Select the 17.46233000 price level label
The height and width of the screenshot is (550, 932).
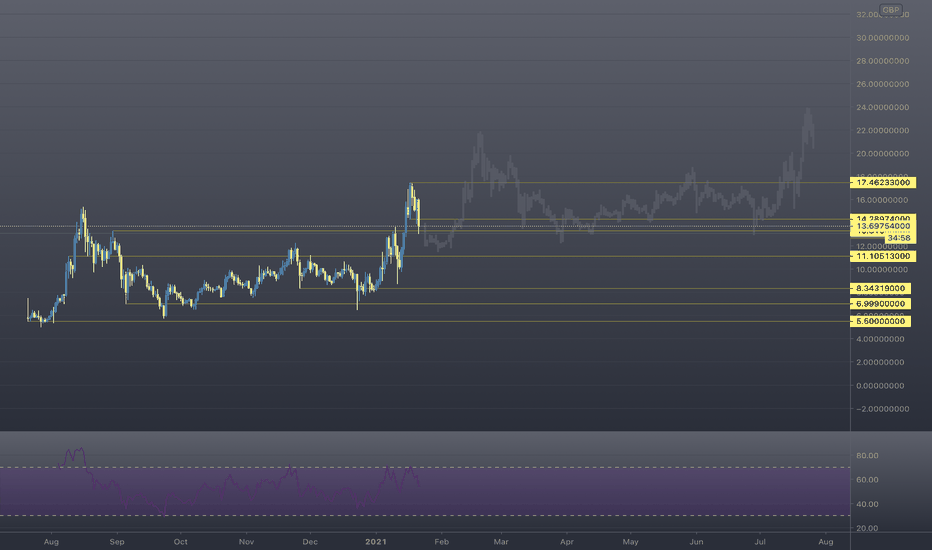pyautogui.click(x=883, y=183)
